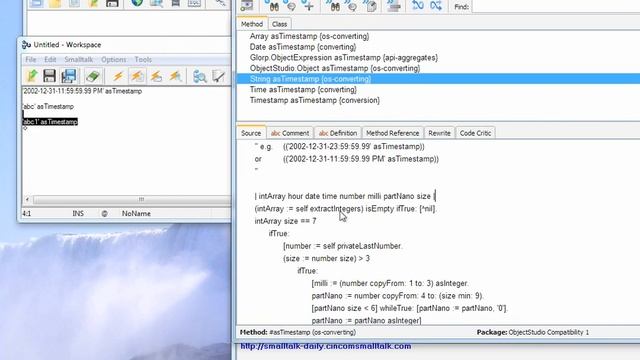Click the blue looping arrows icon left of shuffle
Viewport: 640px width, 360px height.
417,6
